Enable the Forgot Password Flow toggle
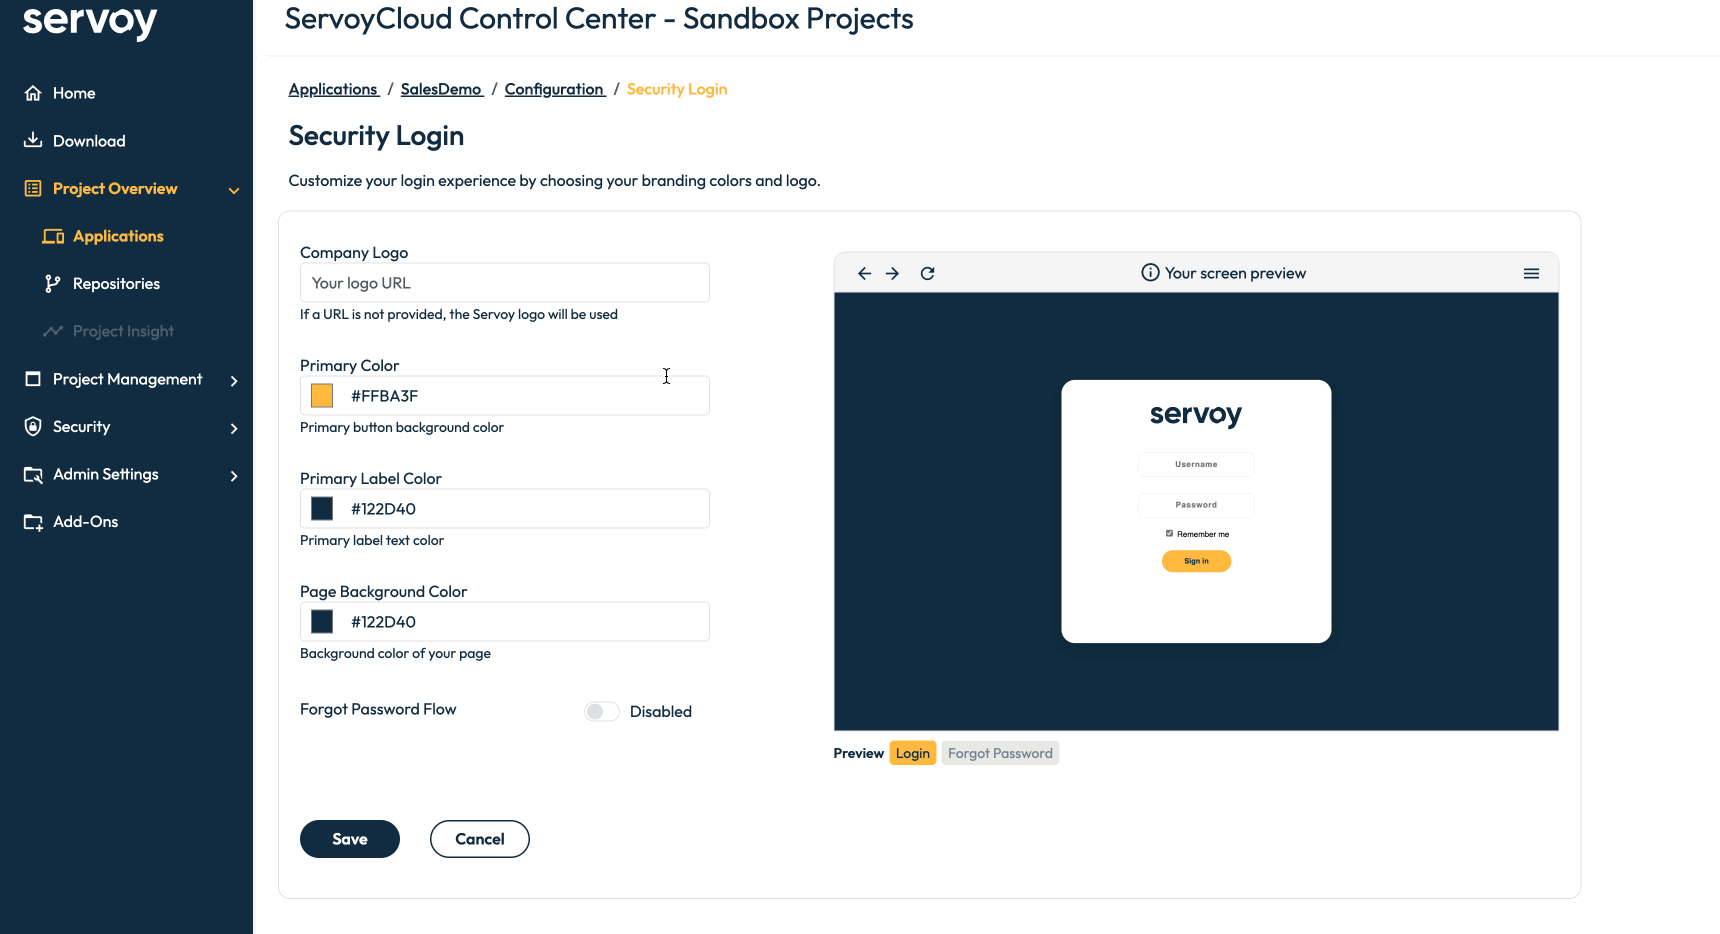 click(602, 711)
